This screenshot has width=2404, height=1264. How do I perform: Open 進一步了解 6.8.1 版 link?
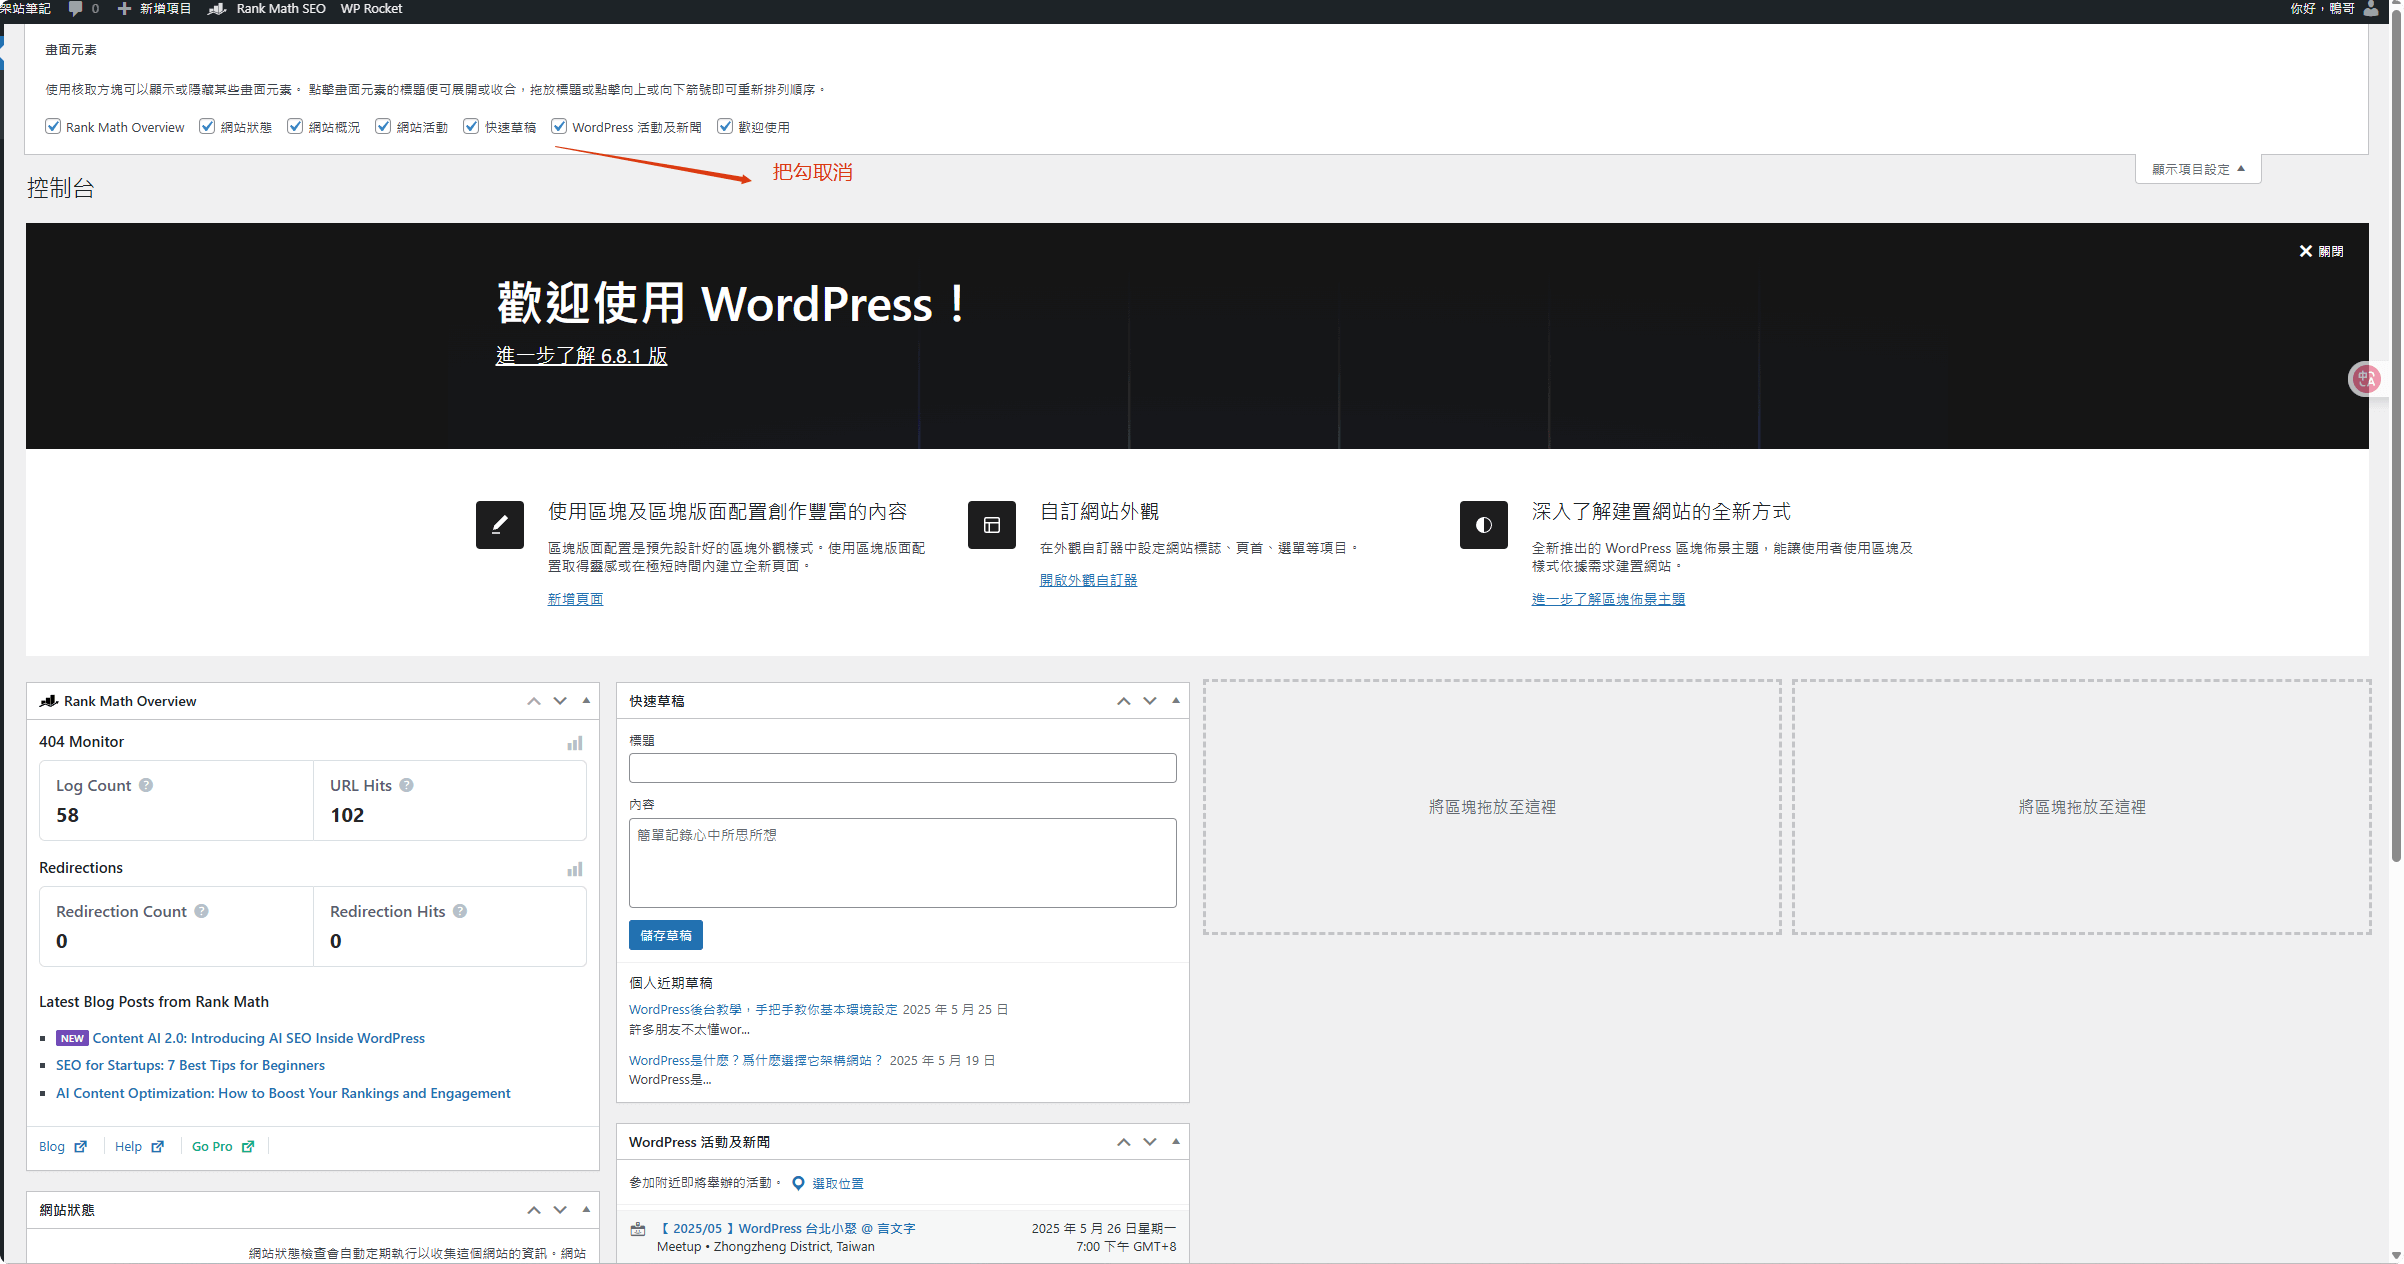581,356
